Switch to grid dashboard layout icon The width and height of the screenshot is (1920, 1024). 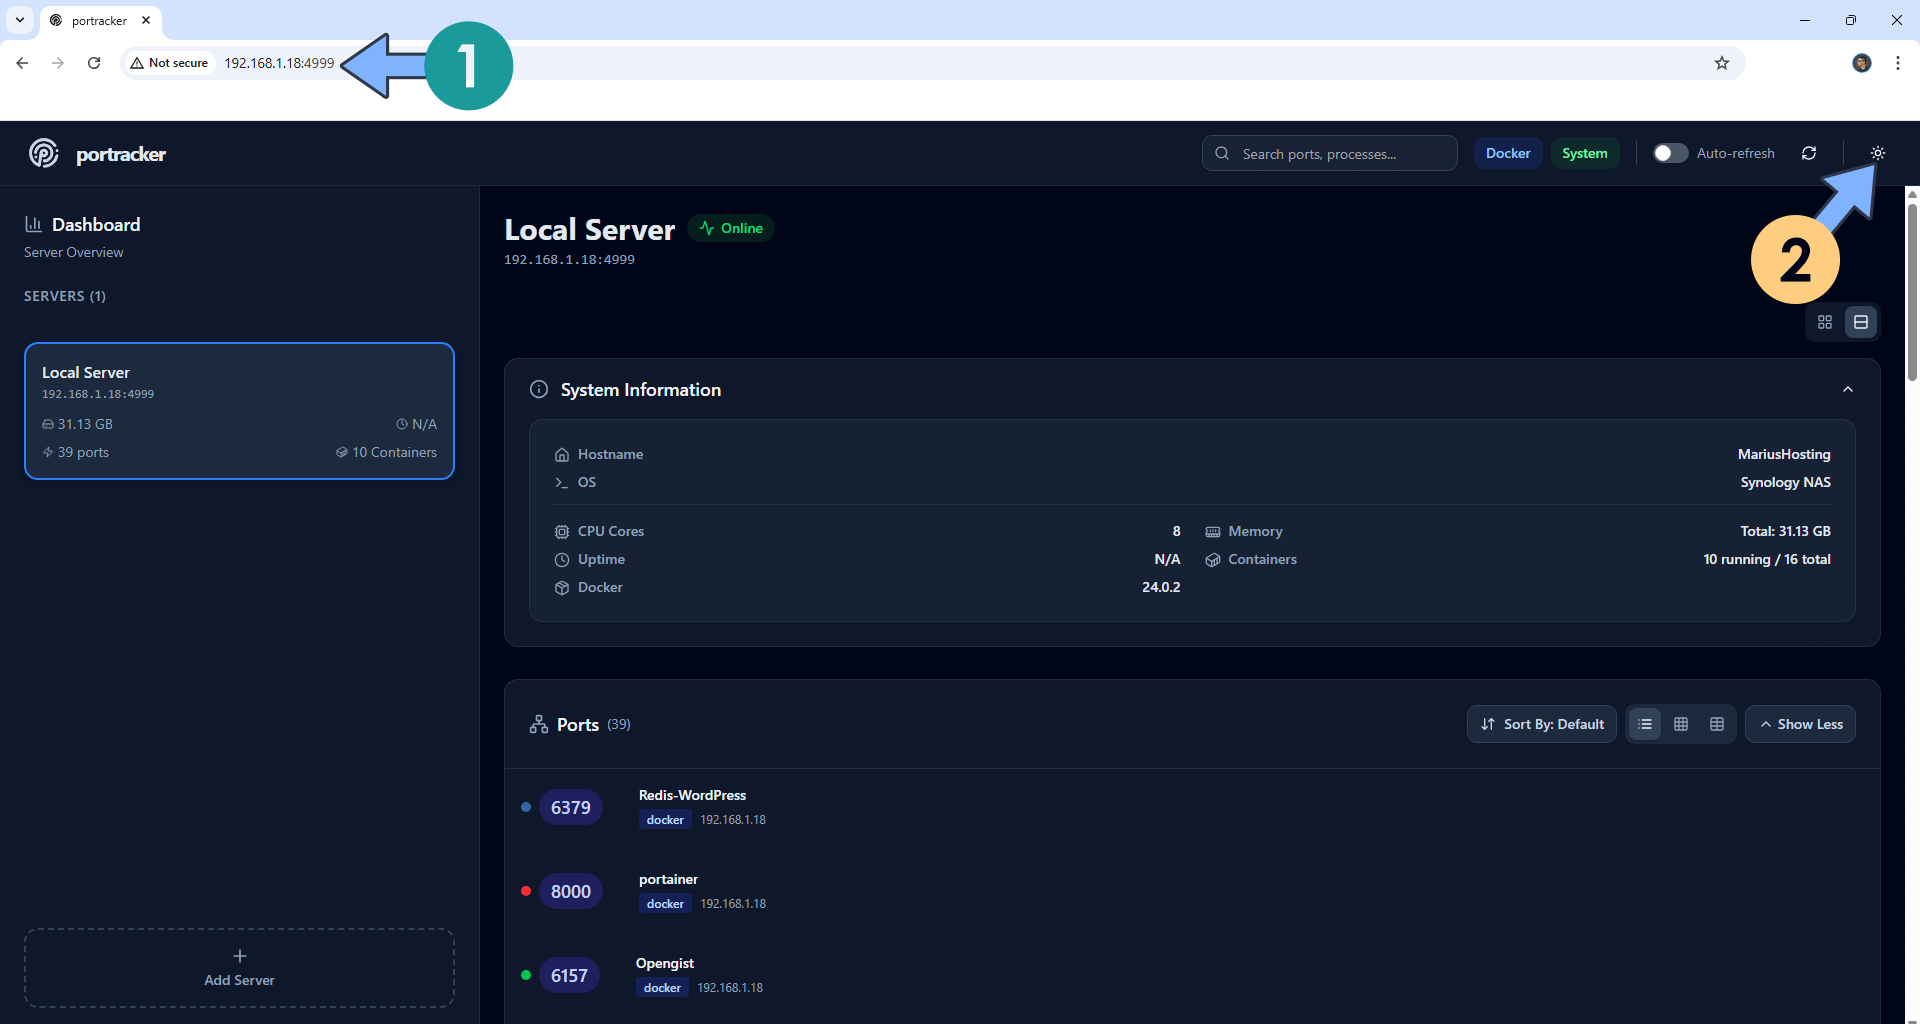(1825, 322)
